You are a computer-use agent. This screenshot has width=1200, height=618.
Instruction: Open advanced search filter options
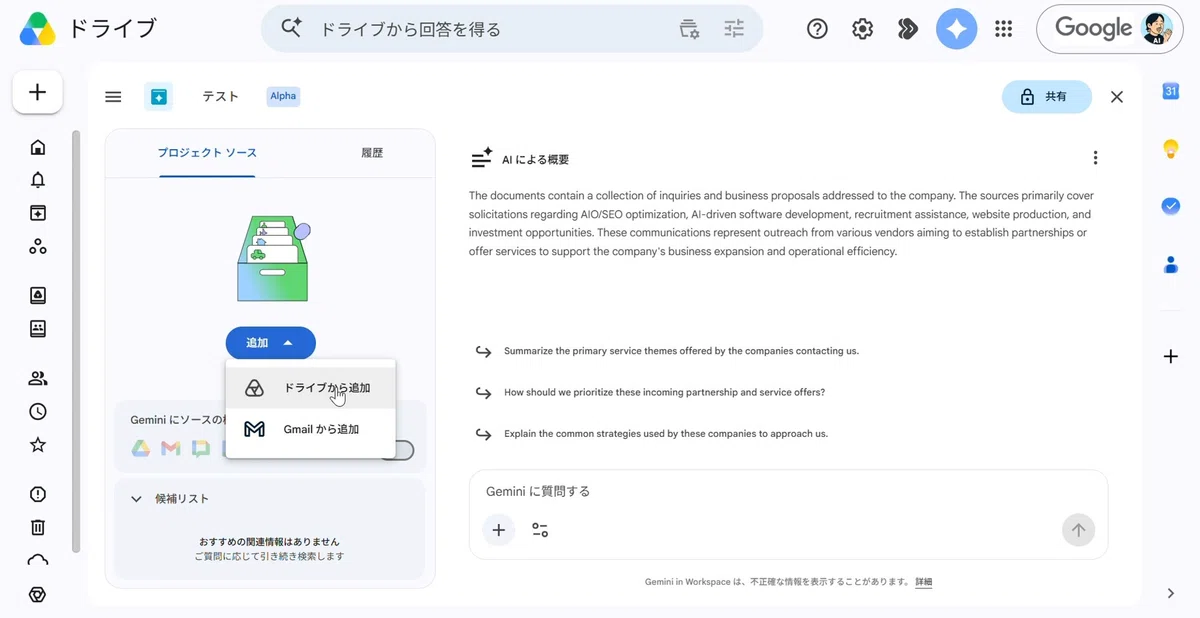pyautogui.click(x=734, y=29)
